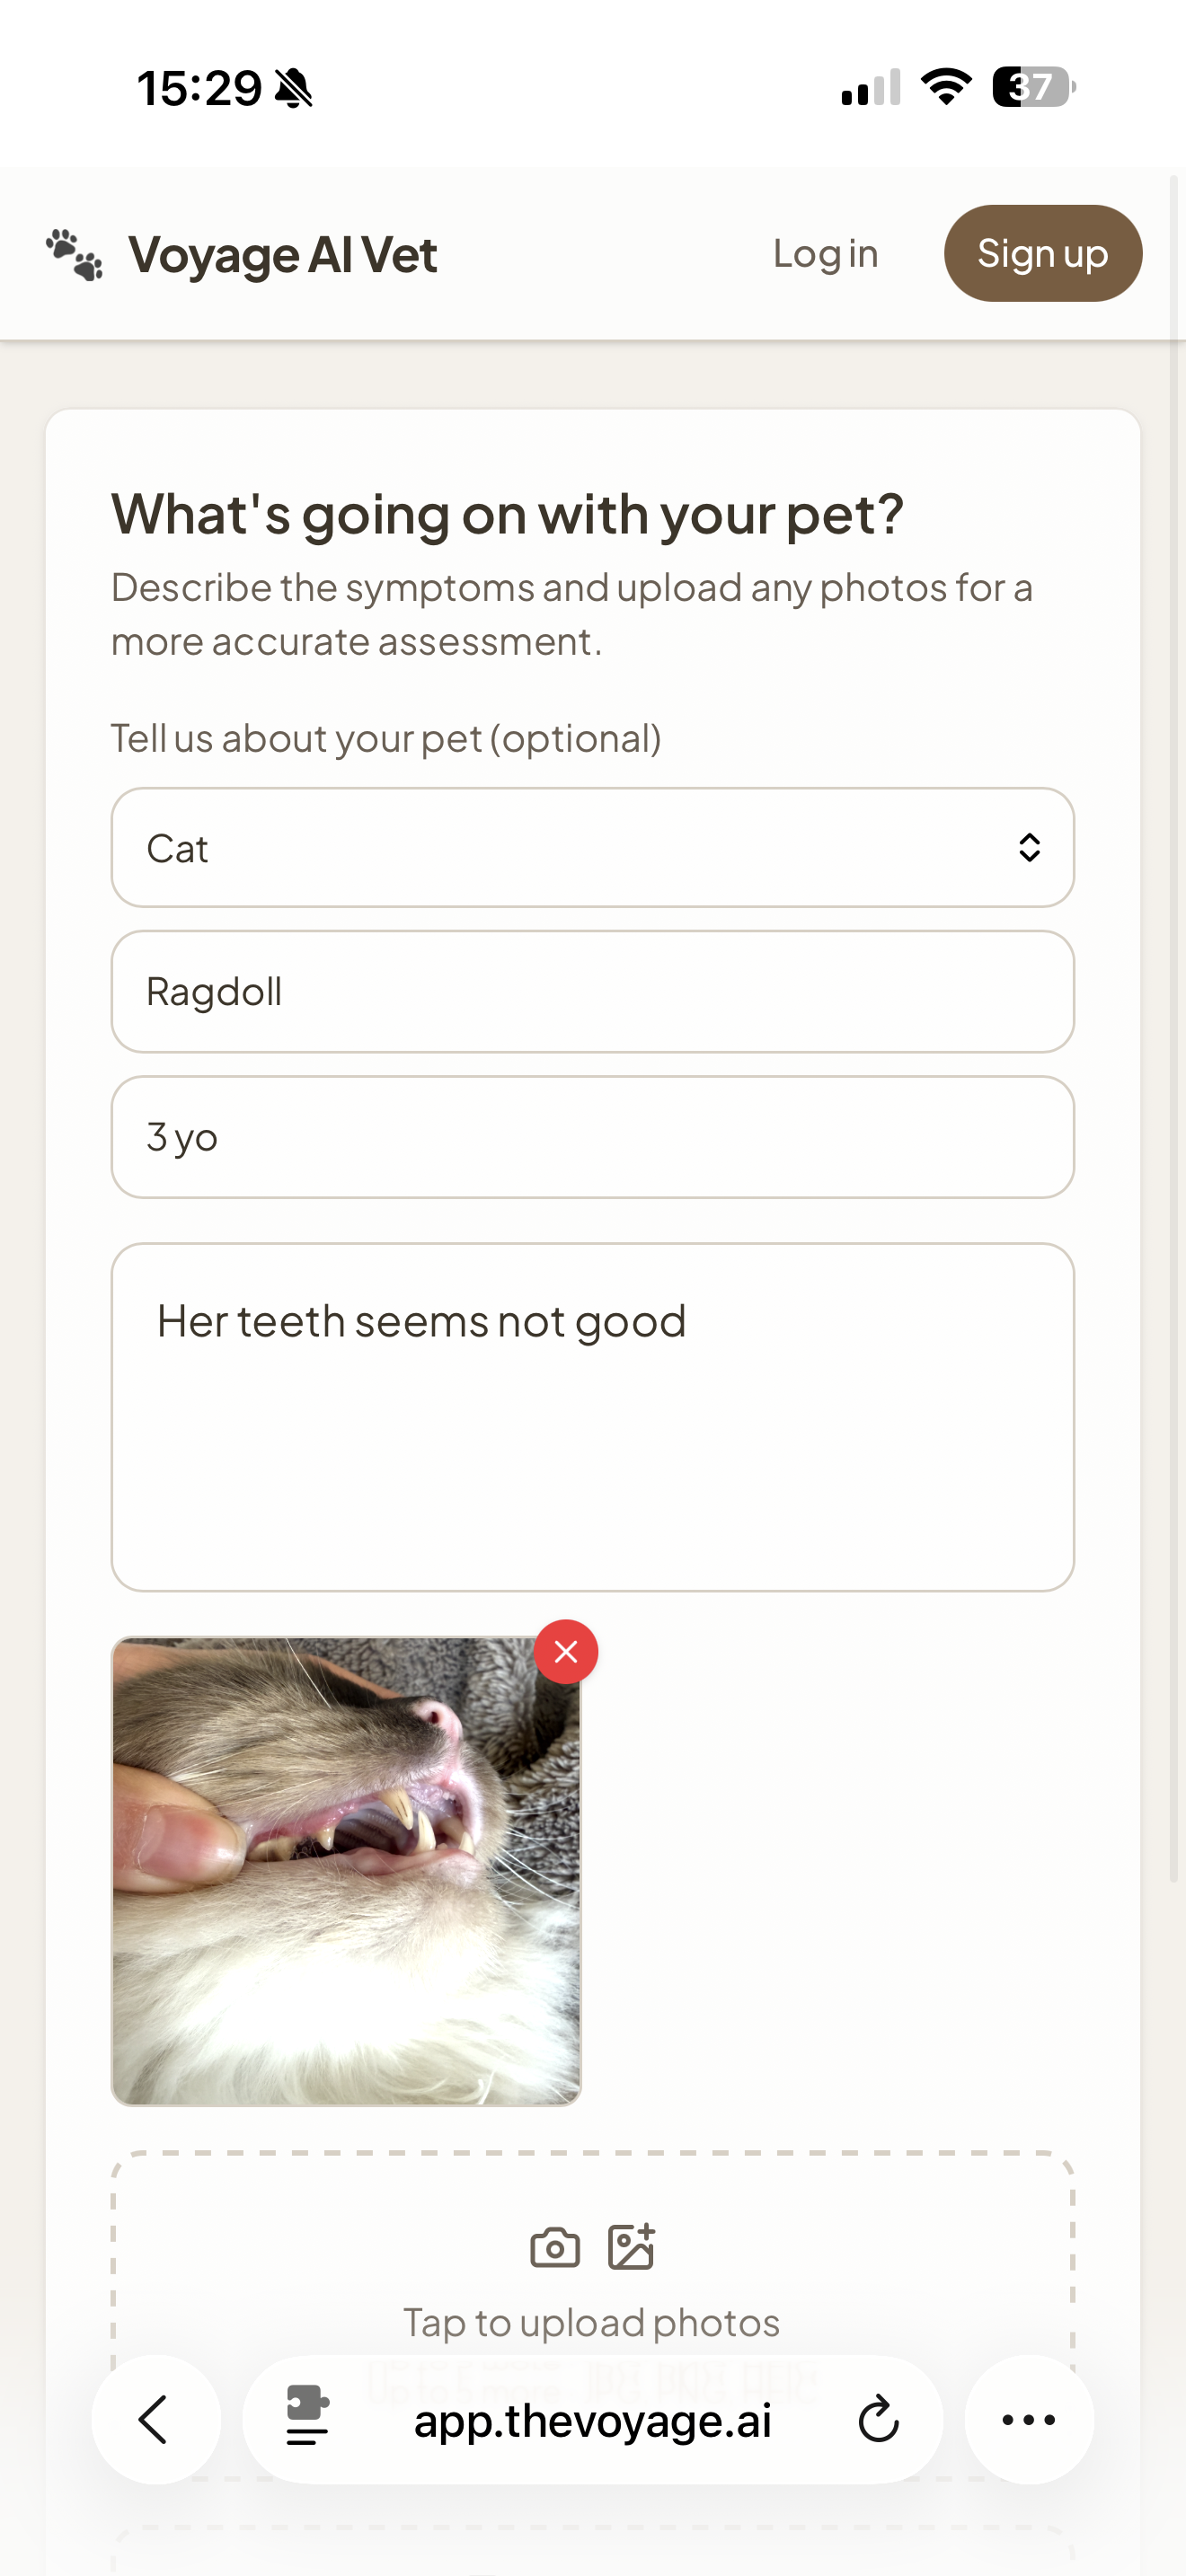The width and height of the screenshot is (1186, 2576).
Task: Click the up-down chevron on species selector
Action: (1029, 848)
